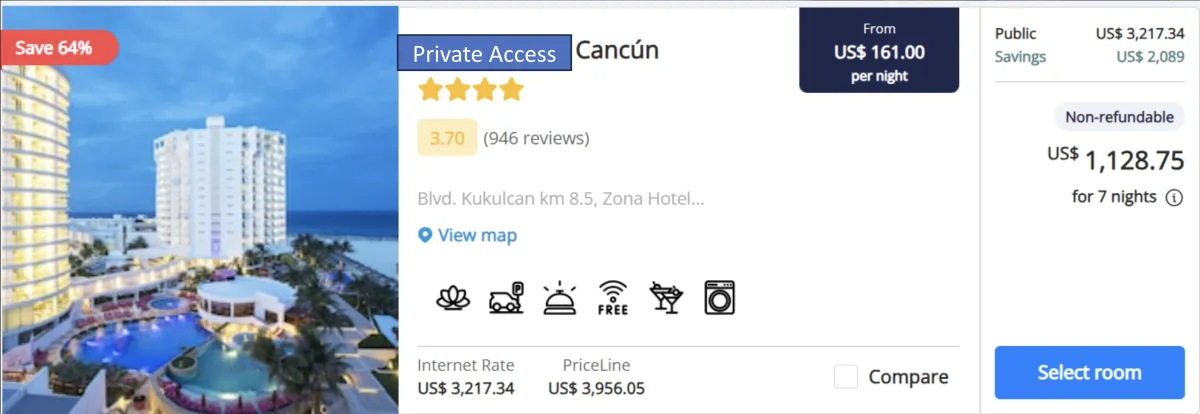Click the Private Access Cancún hotel title
The height and width of the screenshot is (414, 1200).
(528, 52)
